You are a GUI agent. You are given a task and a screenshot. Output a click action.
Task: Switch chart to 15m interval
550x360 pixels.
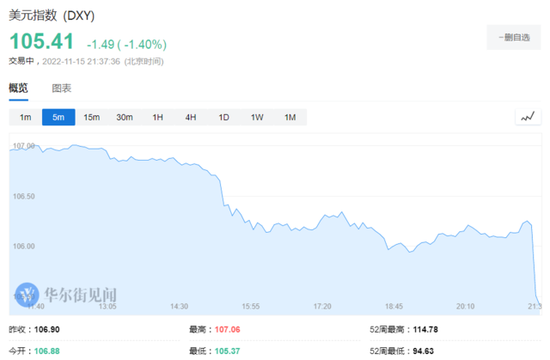[x=92, y=117]
